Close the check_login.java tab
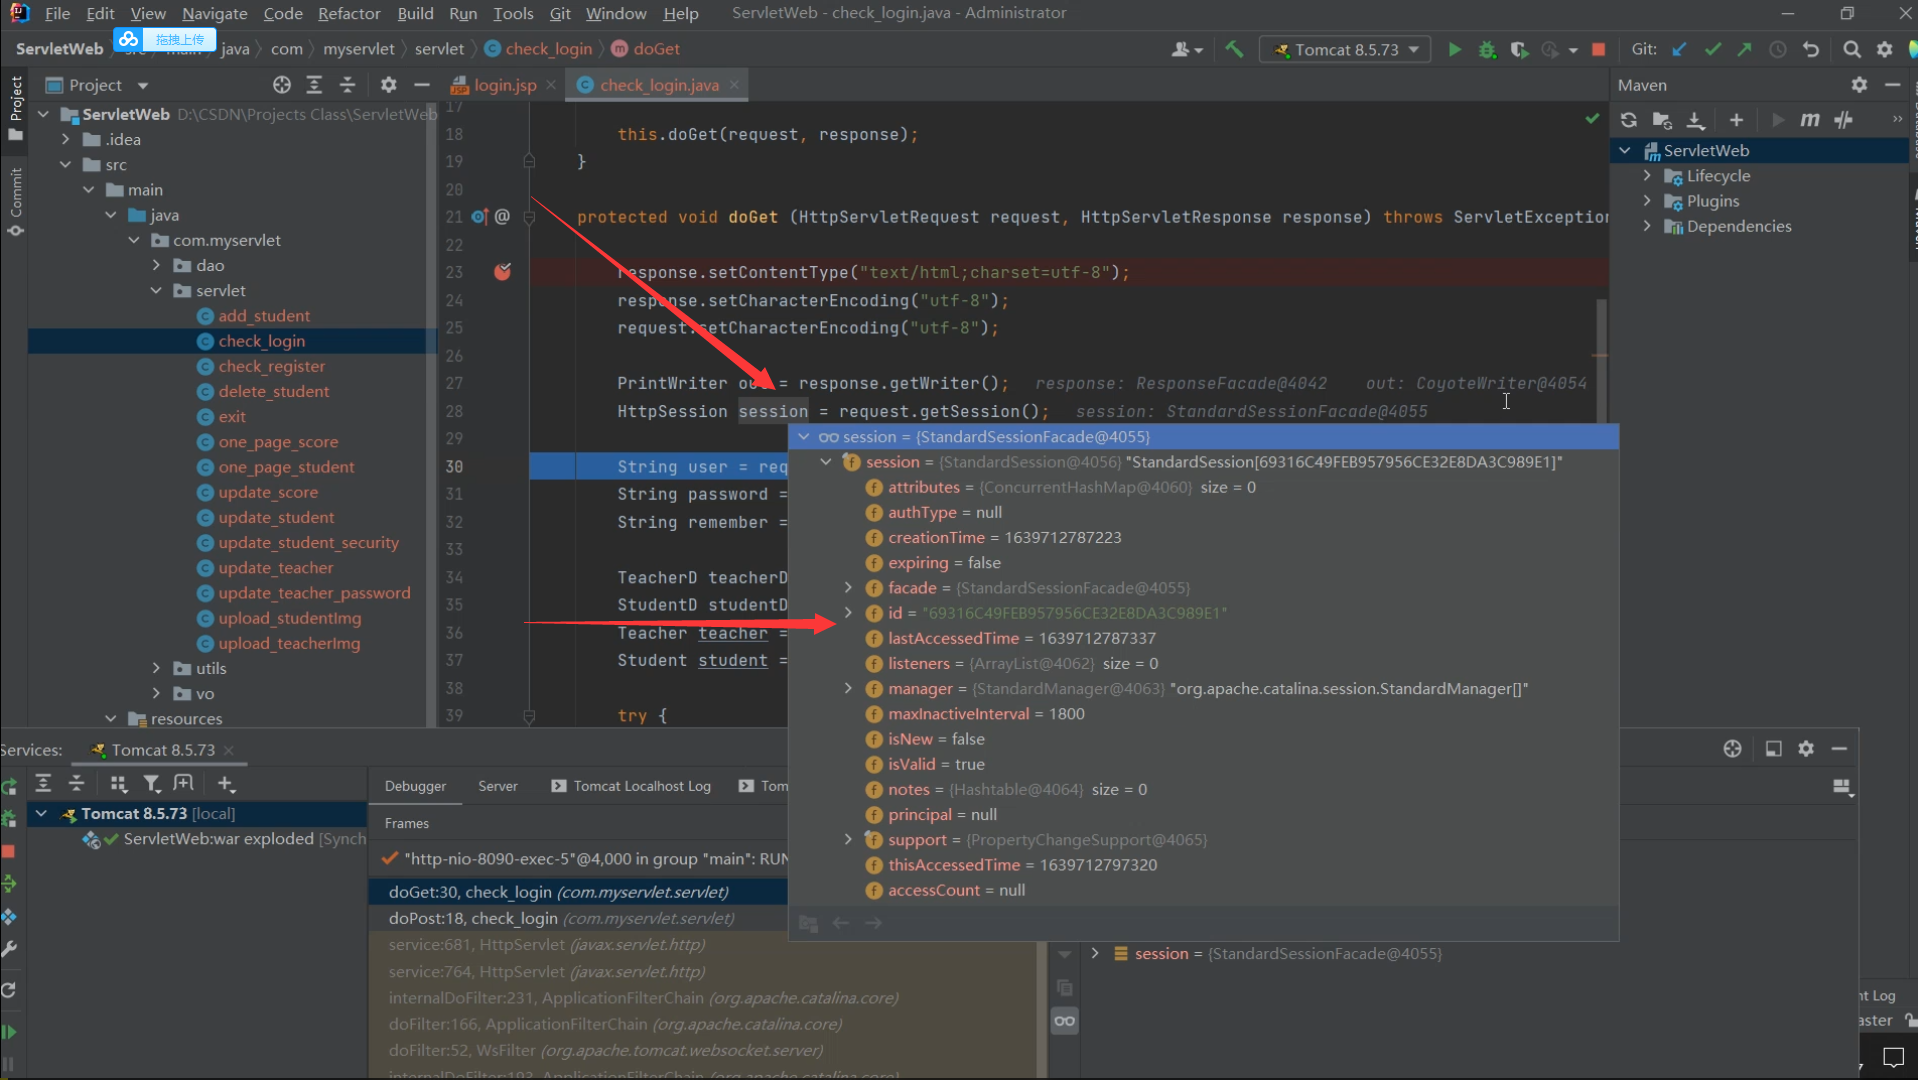 click(734, 85)
